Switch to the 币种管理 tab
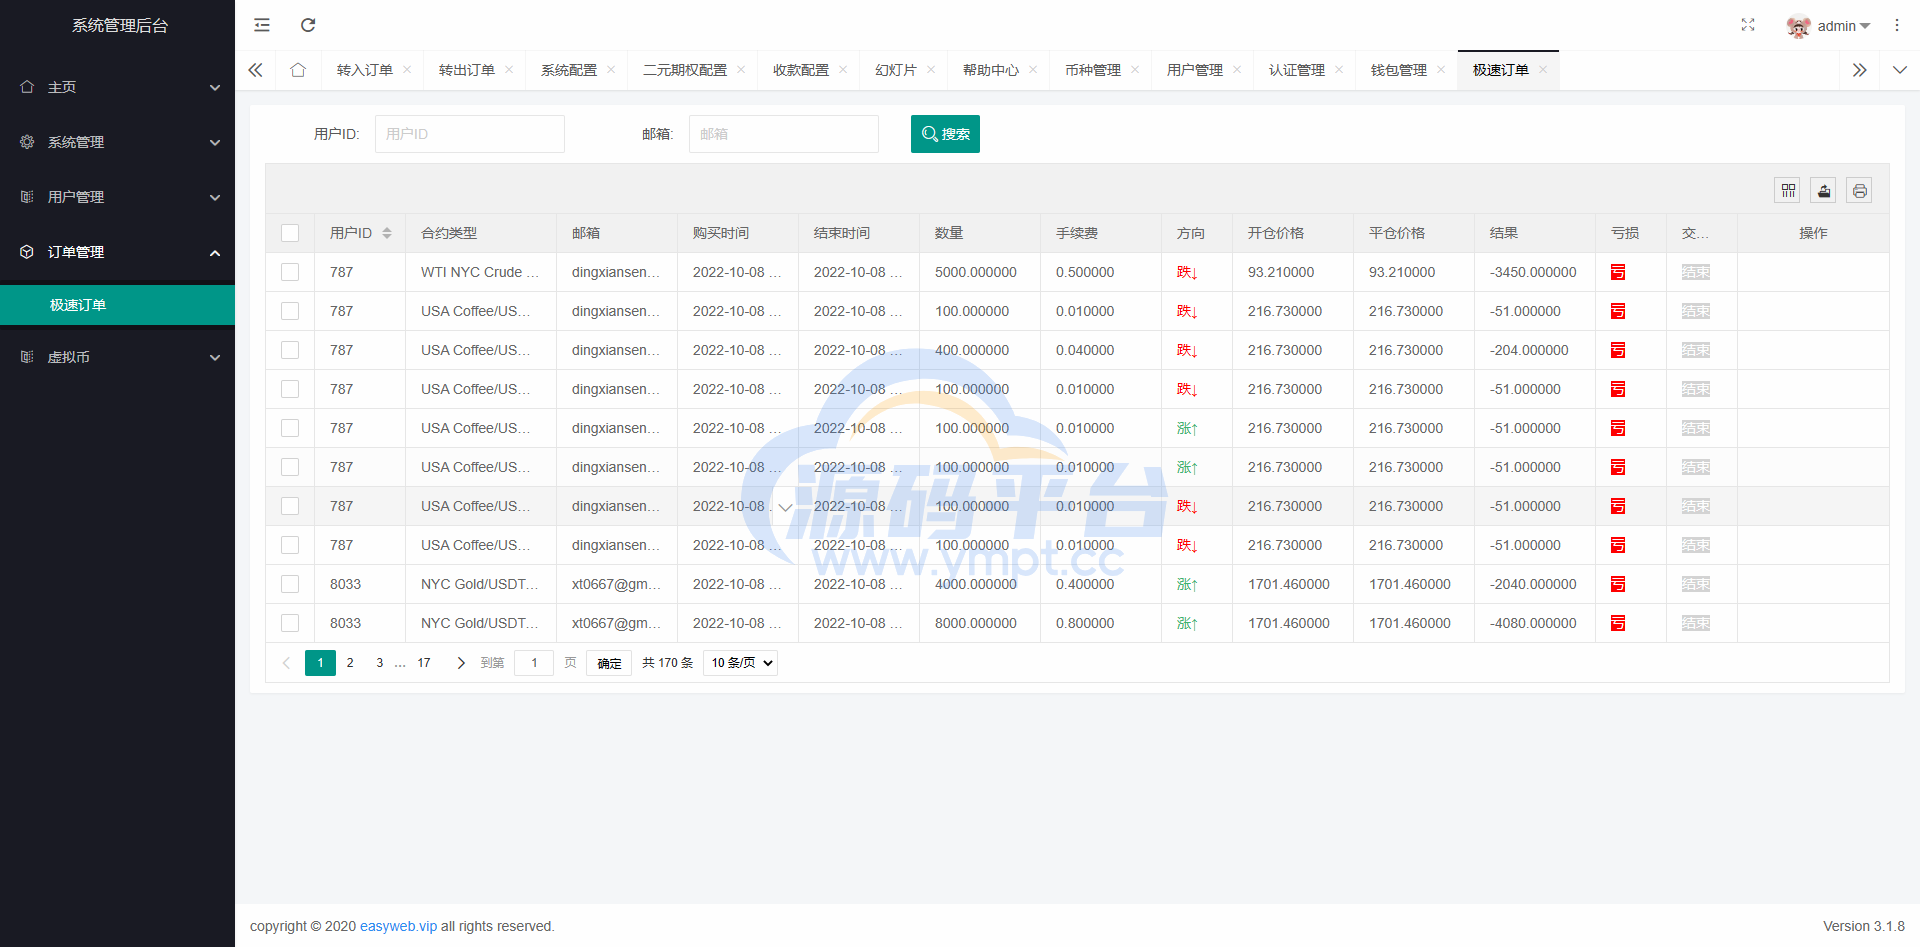The width and height of the screenshot is (1920, 947). click(1093, 70)
